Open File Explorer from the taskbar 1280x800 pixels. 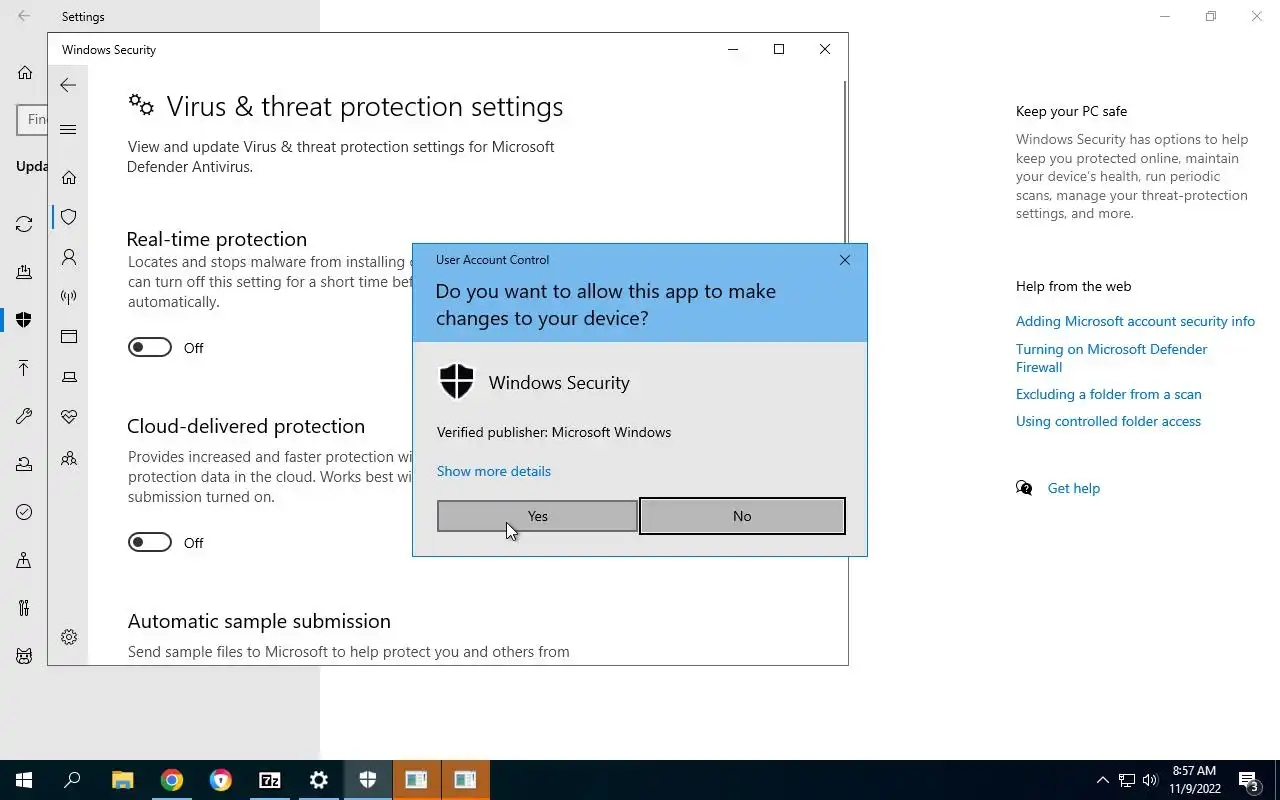[x=122, y=780]
